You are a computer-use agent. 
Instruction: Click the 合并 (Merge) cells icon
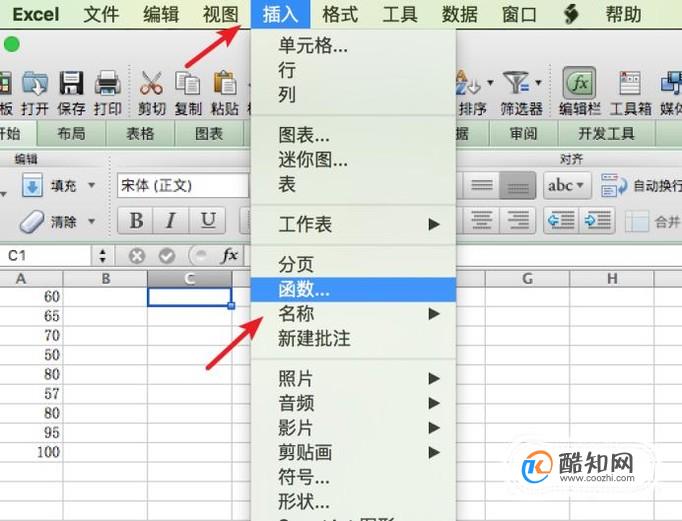click(636, 221)
